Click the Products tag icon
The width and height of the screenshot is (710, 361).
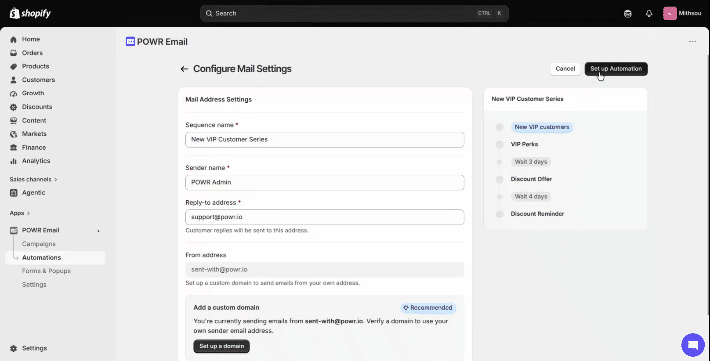point(14,66)
